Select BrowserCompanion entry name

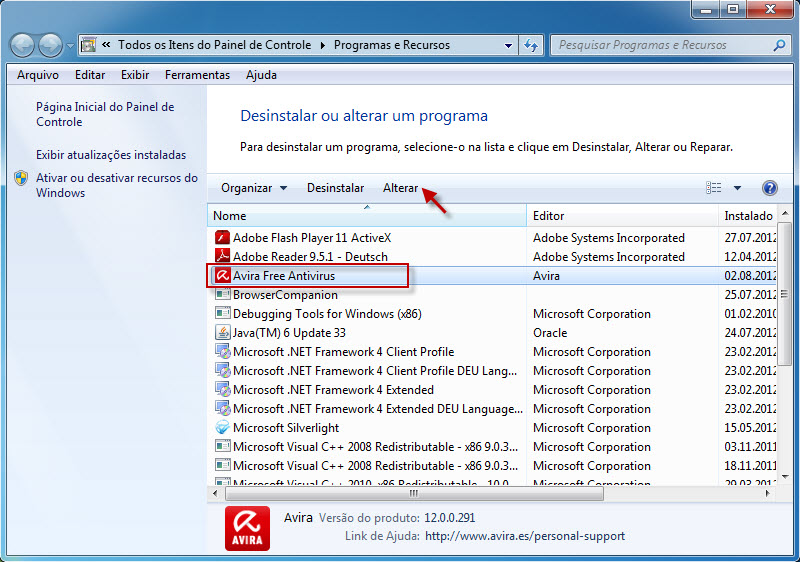(x=285, y=295)
